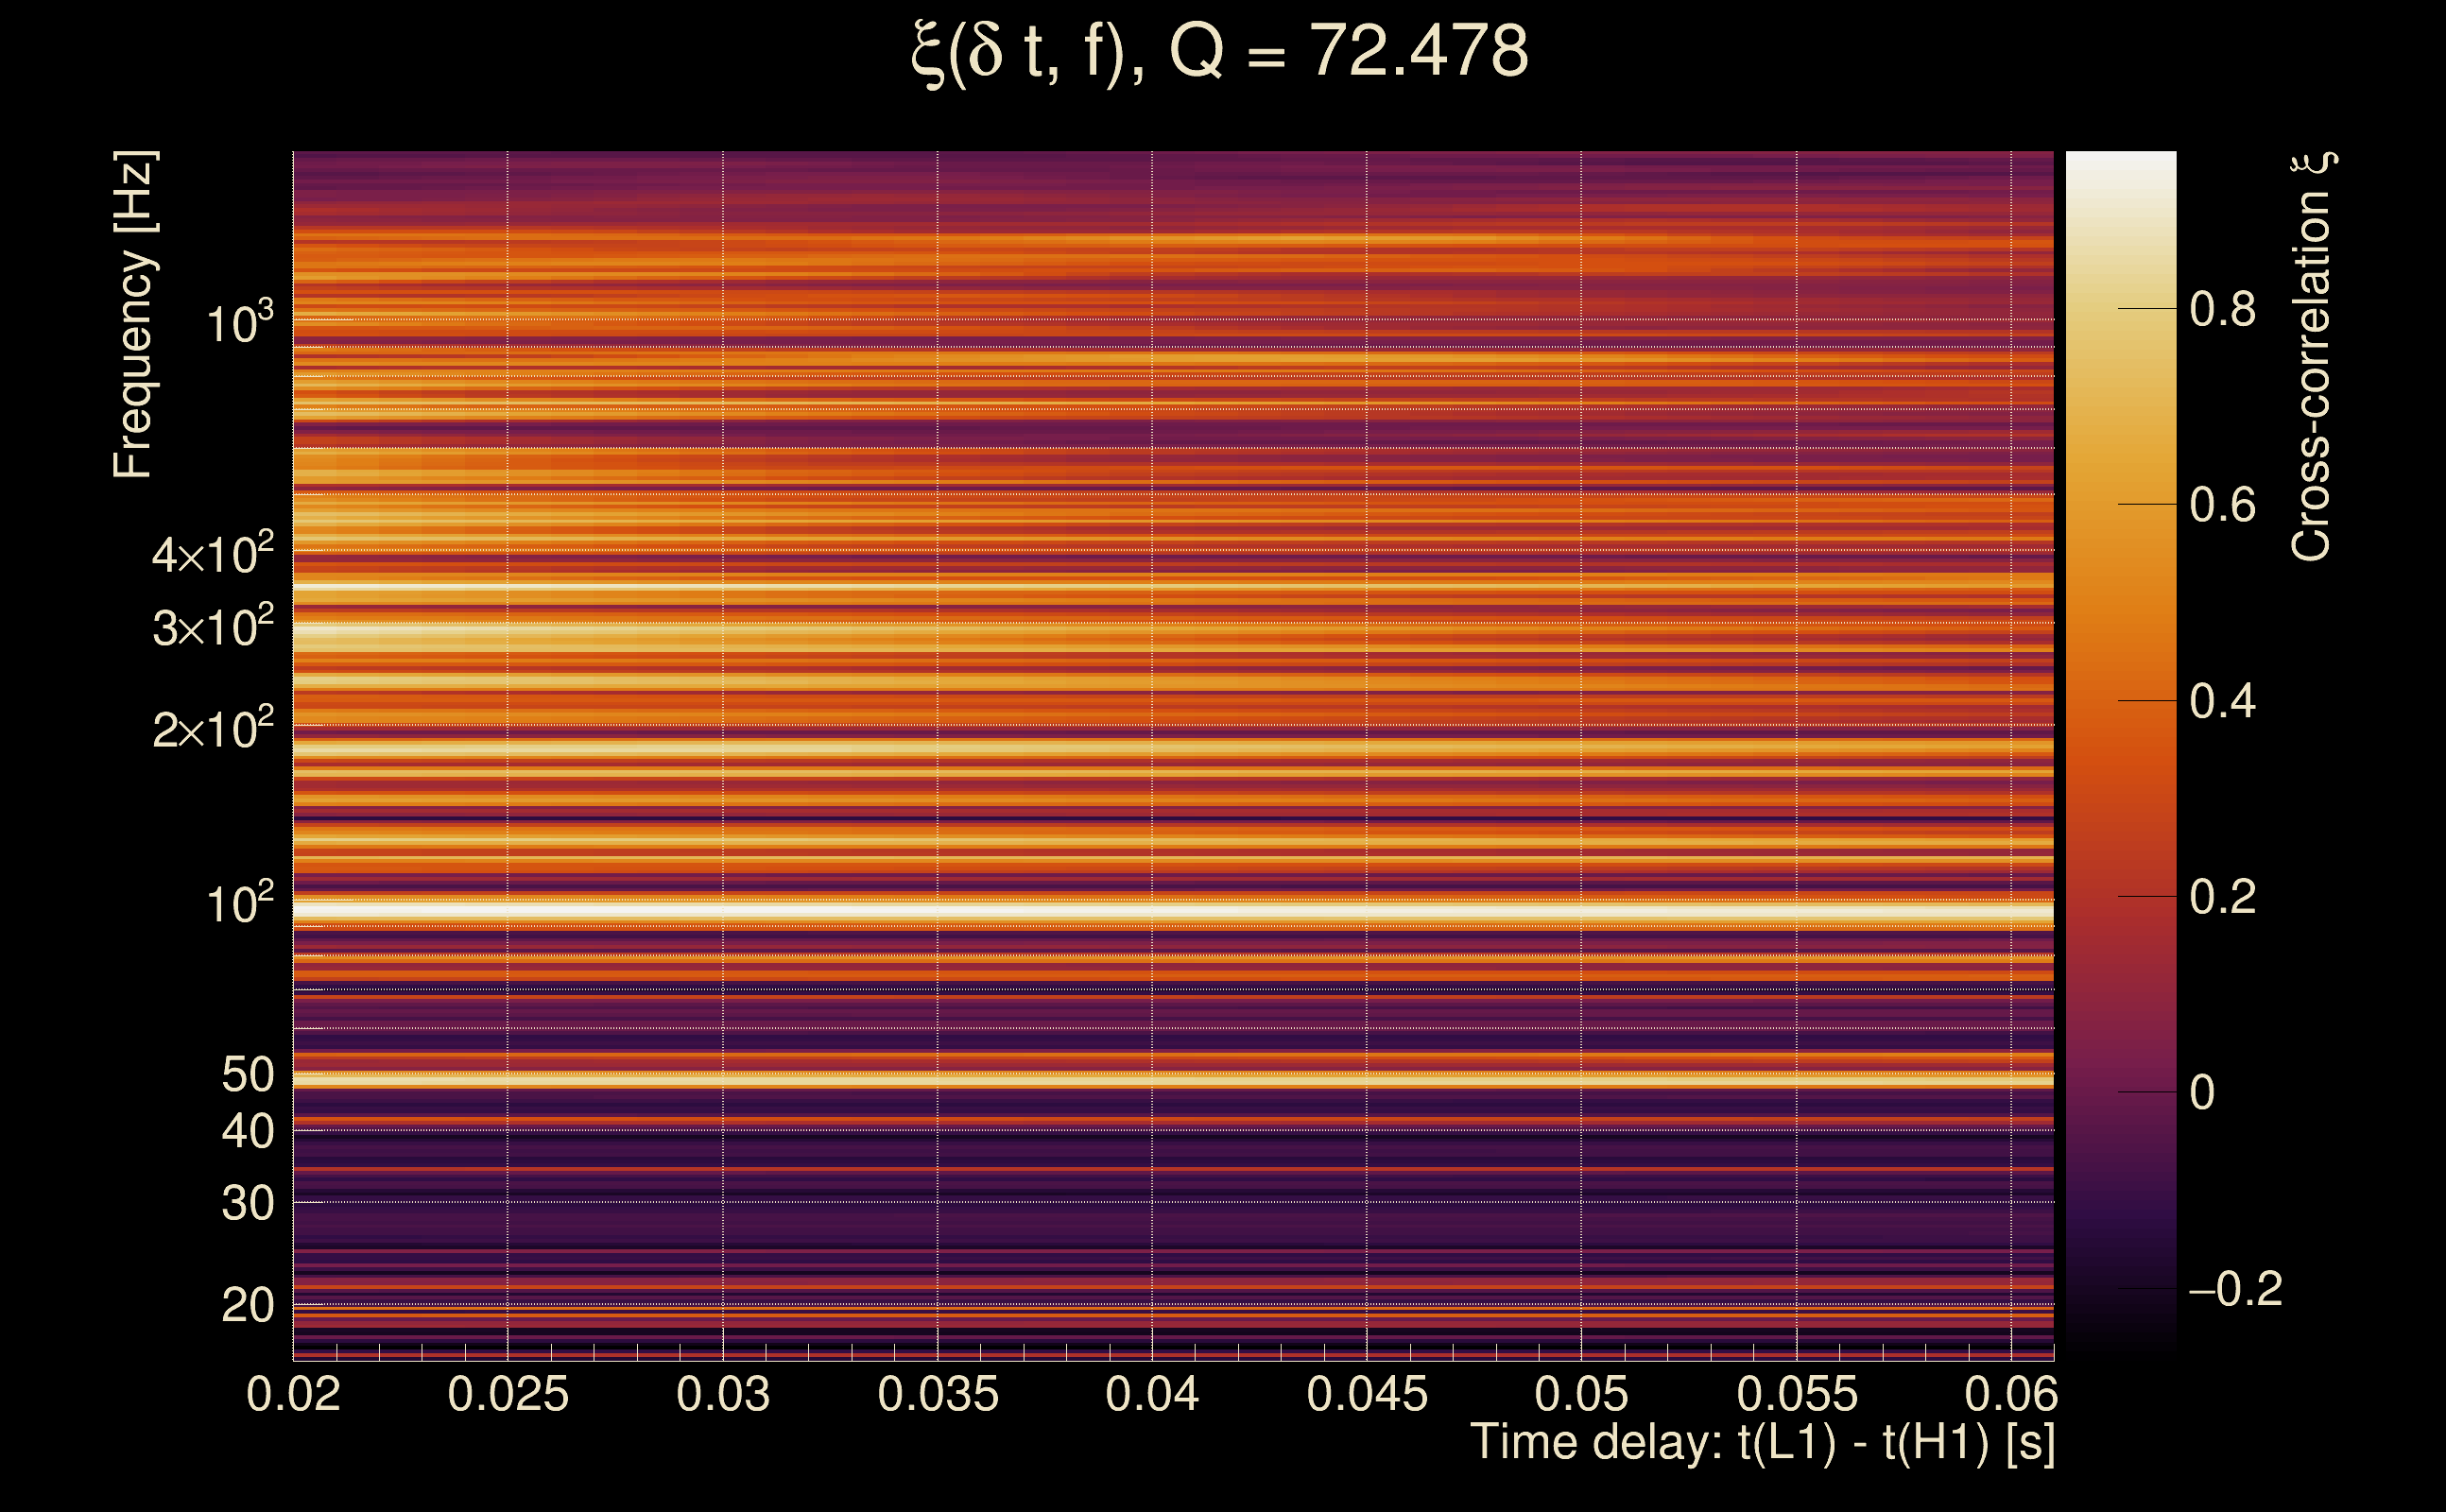Click the Time delay t(L1) - t(H1) axis label
The height and width of the screenshot is (1512, 2446).
point(1762,1443)
